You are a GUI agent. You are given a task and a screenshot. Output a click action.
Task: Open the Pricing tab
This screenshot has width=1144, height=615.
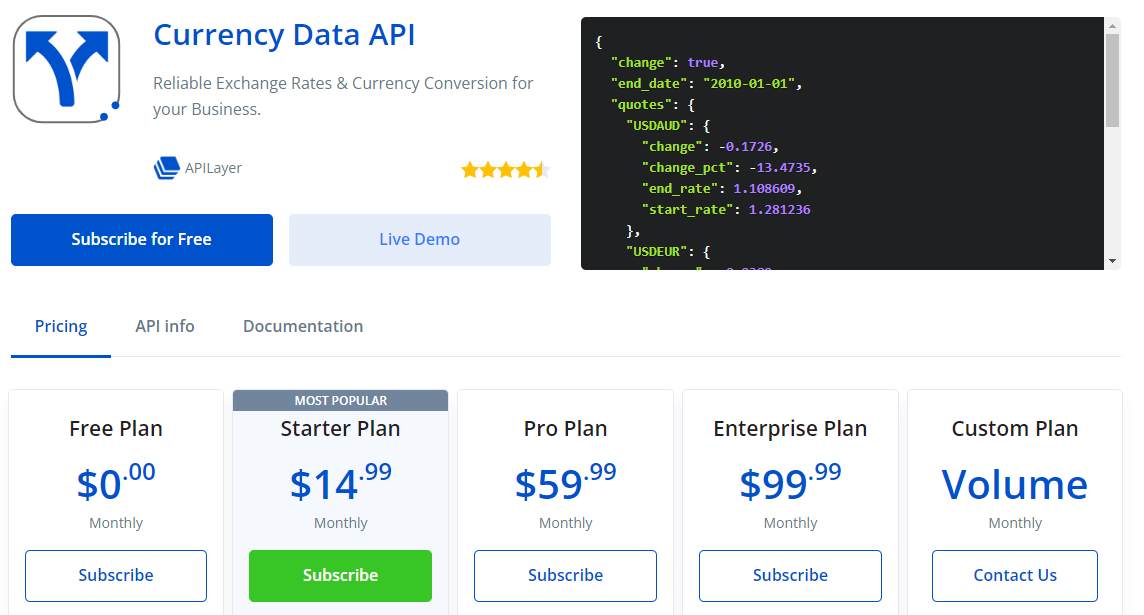coord(61,326)
